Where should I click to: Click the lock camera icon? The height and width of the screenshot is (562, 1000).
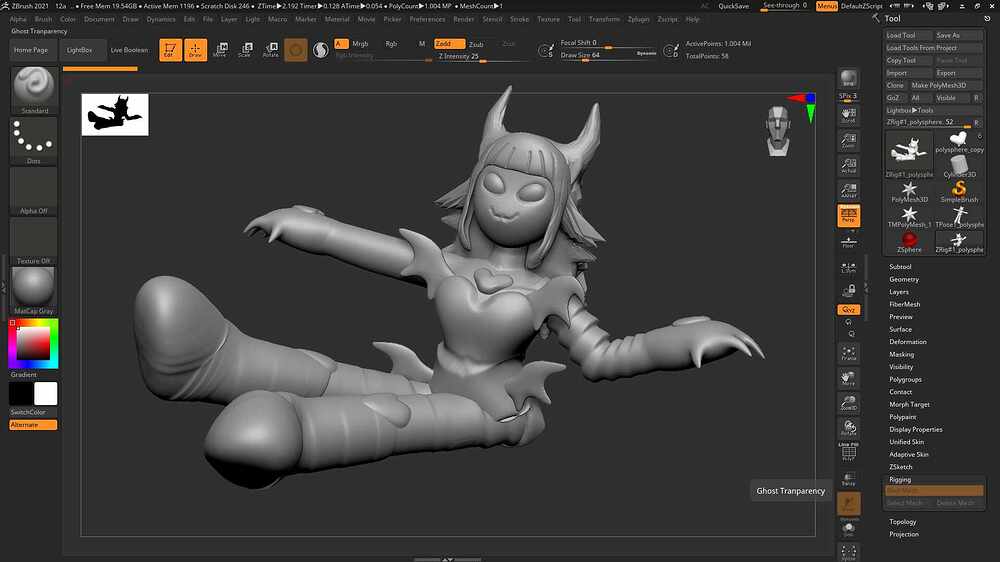(x=848, y=292)
